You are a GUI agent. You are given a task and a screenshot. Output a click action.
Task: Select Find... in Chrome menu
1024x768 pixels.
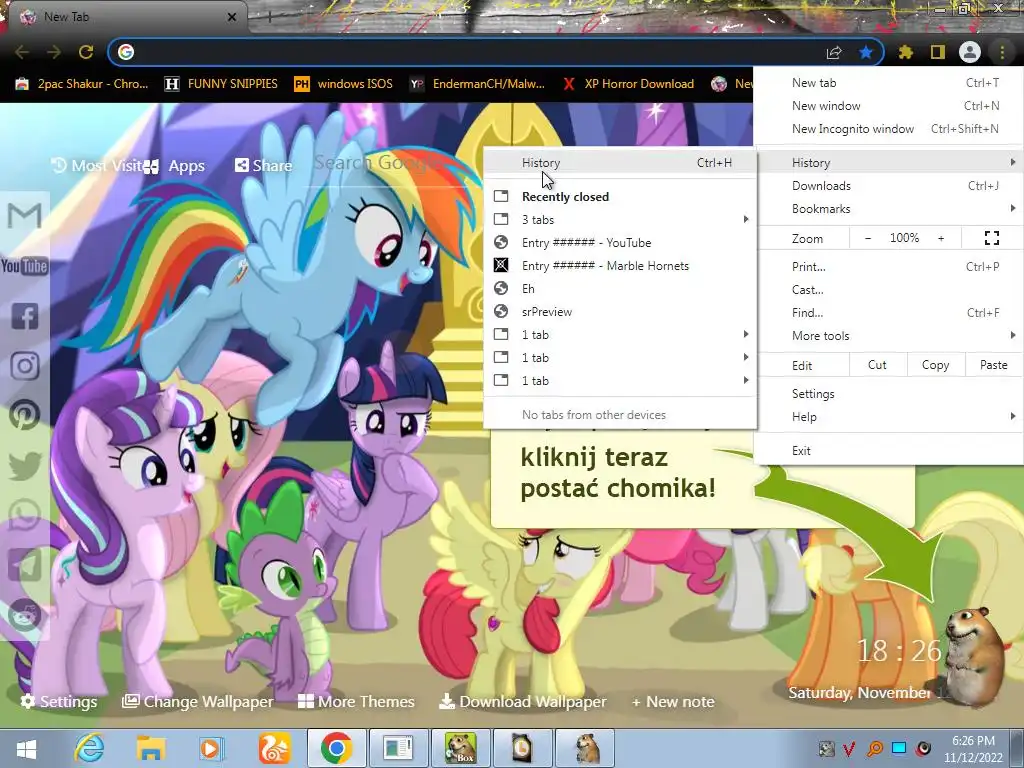click(889, 313)
